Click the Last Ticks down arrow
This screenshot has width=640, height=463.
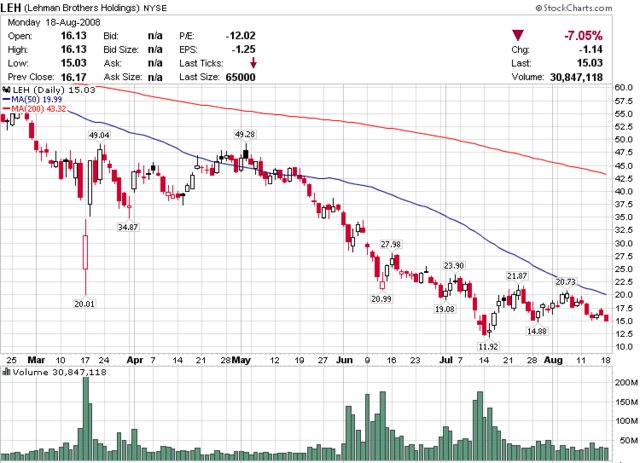(253, 63)
